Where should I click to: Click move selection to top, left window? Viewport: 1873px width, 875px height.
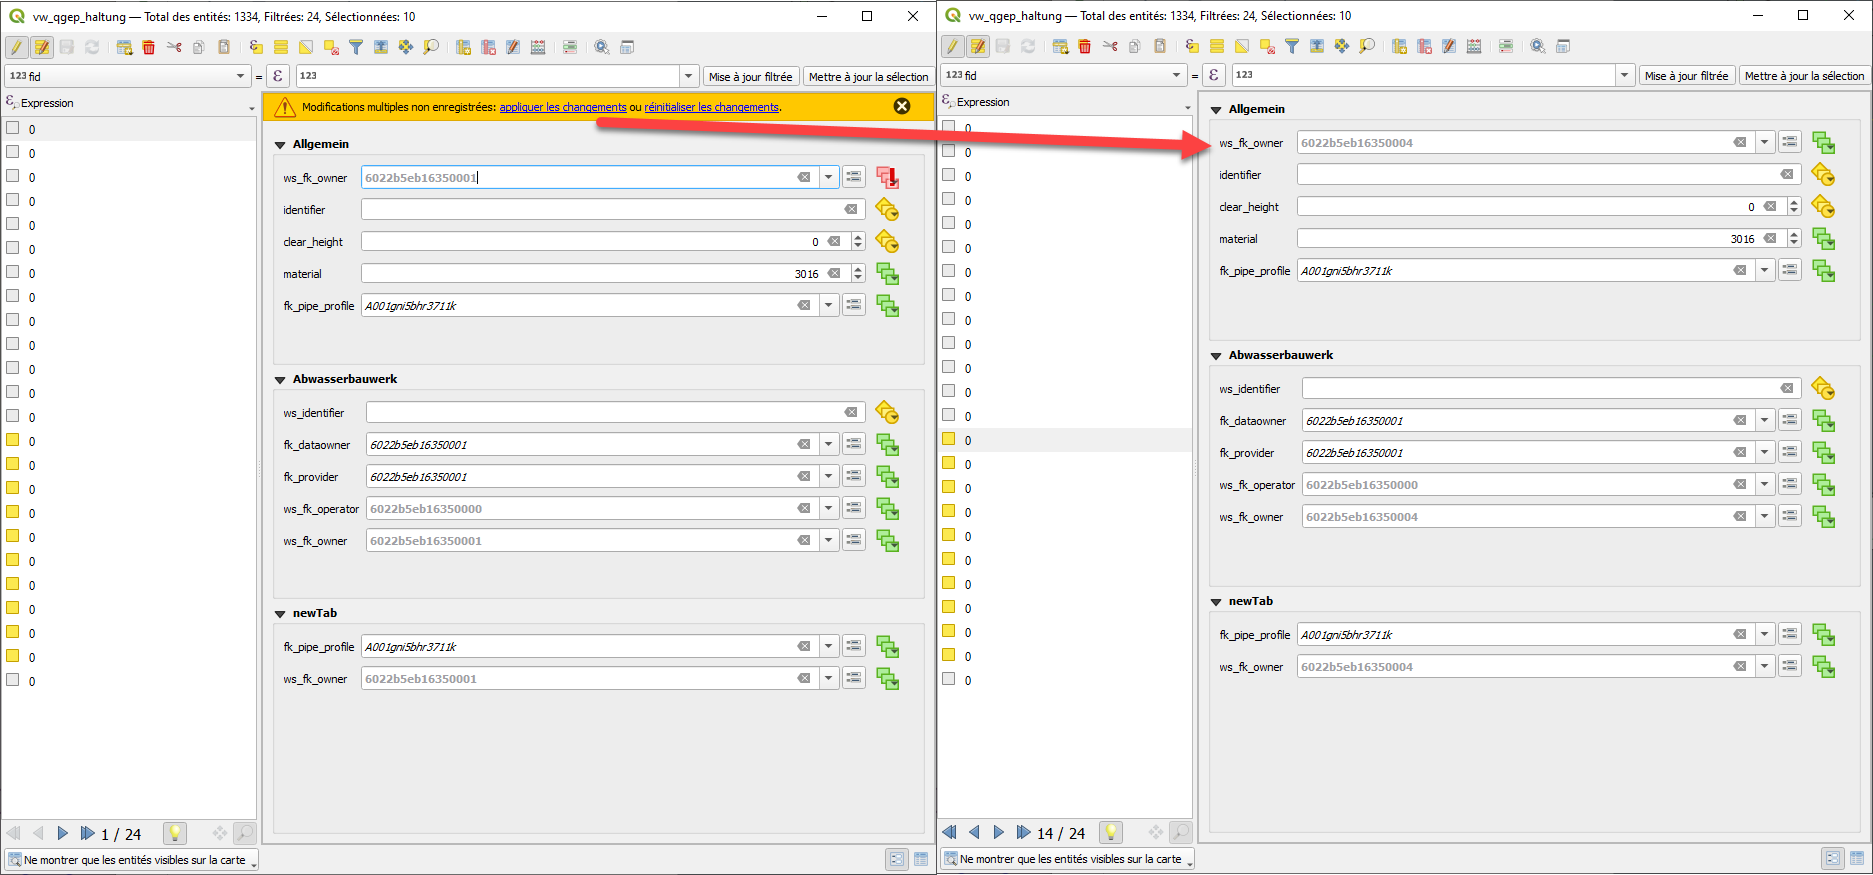coord(381,47)
